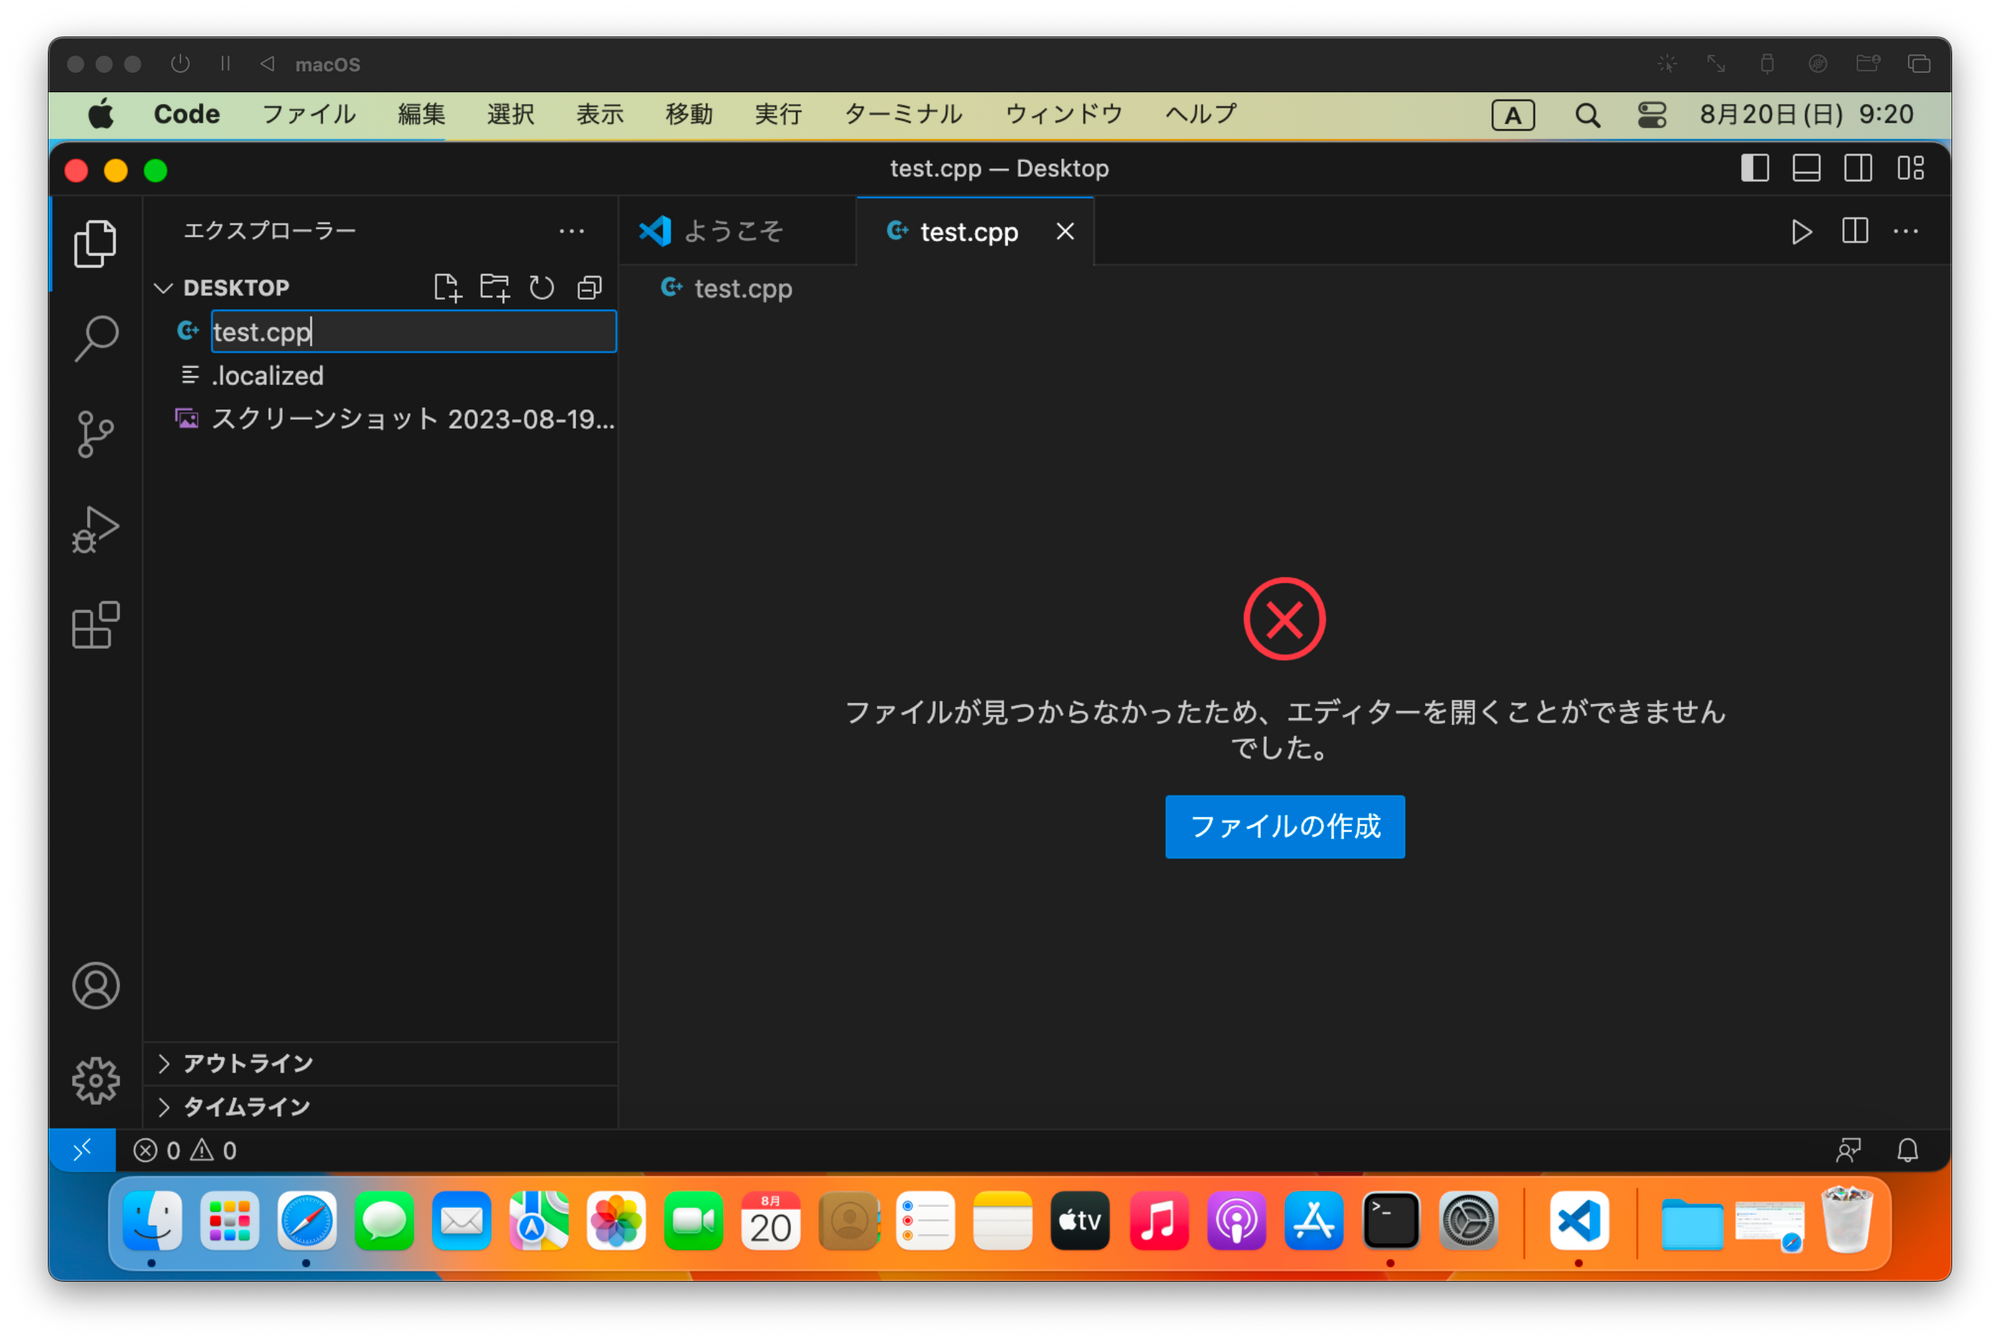Toggle the bottom panel visibility
This screenshot has height=1341, width=2000.
pyautogui.click(x=1806, y=168)
